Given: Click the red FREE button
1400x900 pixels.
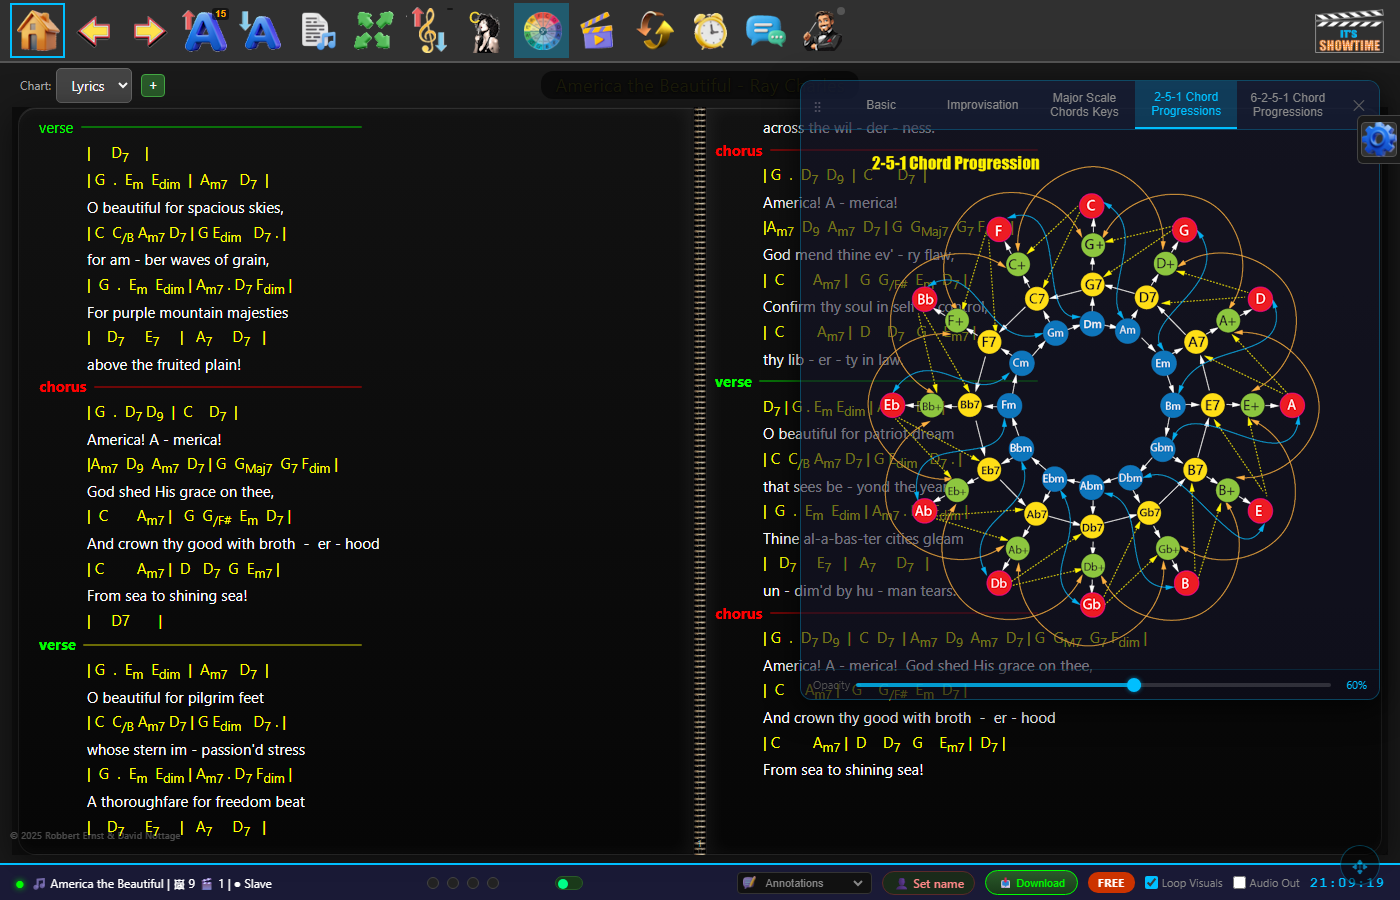Looking at the screenshot, I should click(1111, 883).
